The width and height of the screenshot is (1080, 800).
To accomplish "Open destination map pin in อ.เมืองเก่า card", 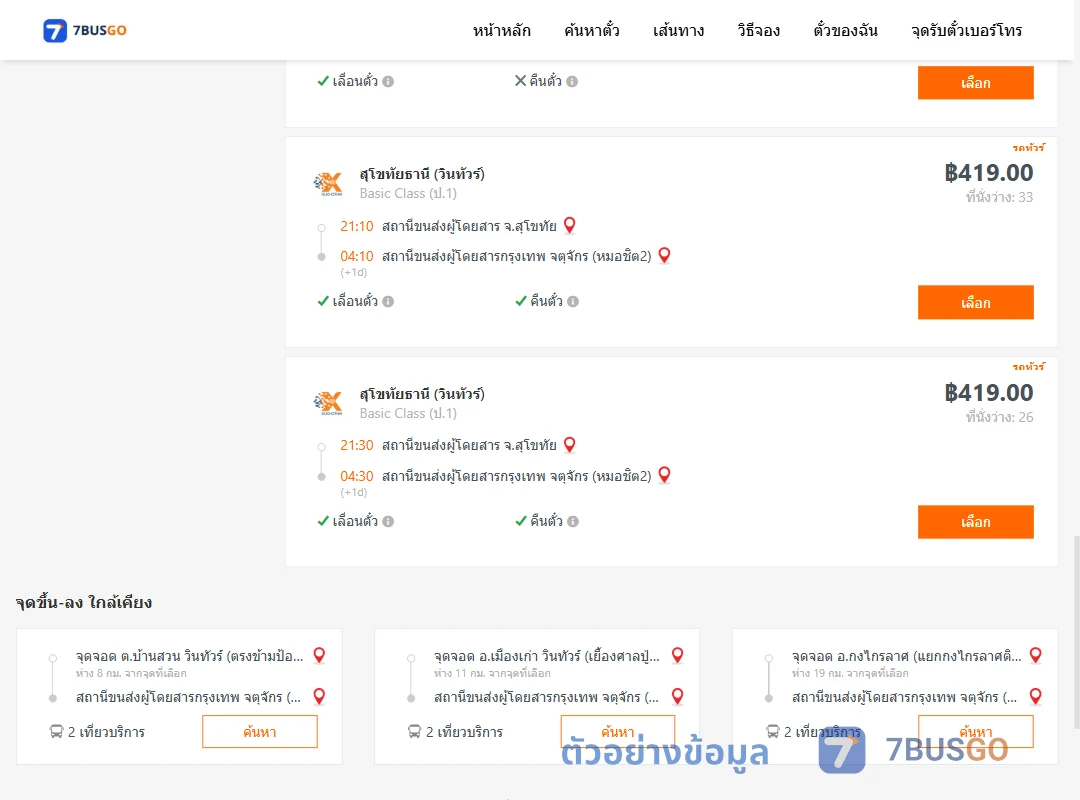I will [x=678, y=697].
